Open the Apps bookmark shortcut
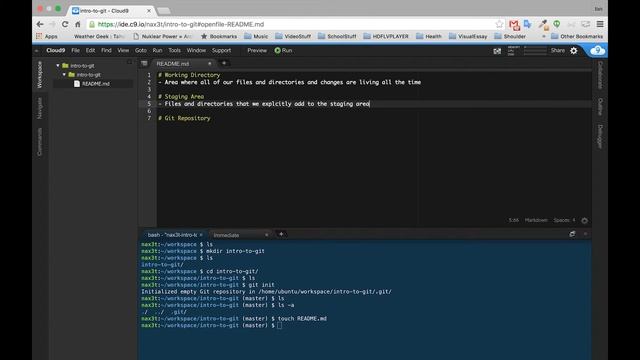Viewport: 640px width, 360px height. [47, 36]
